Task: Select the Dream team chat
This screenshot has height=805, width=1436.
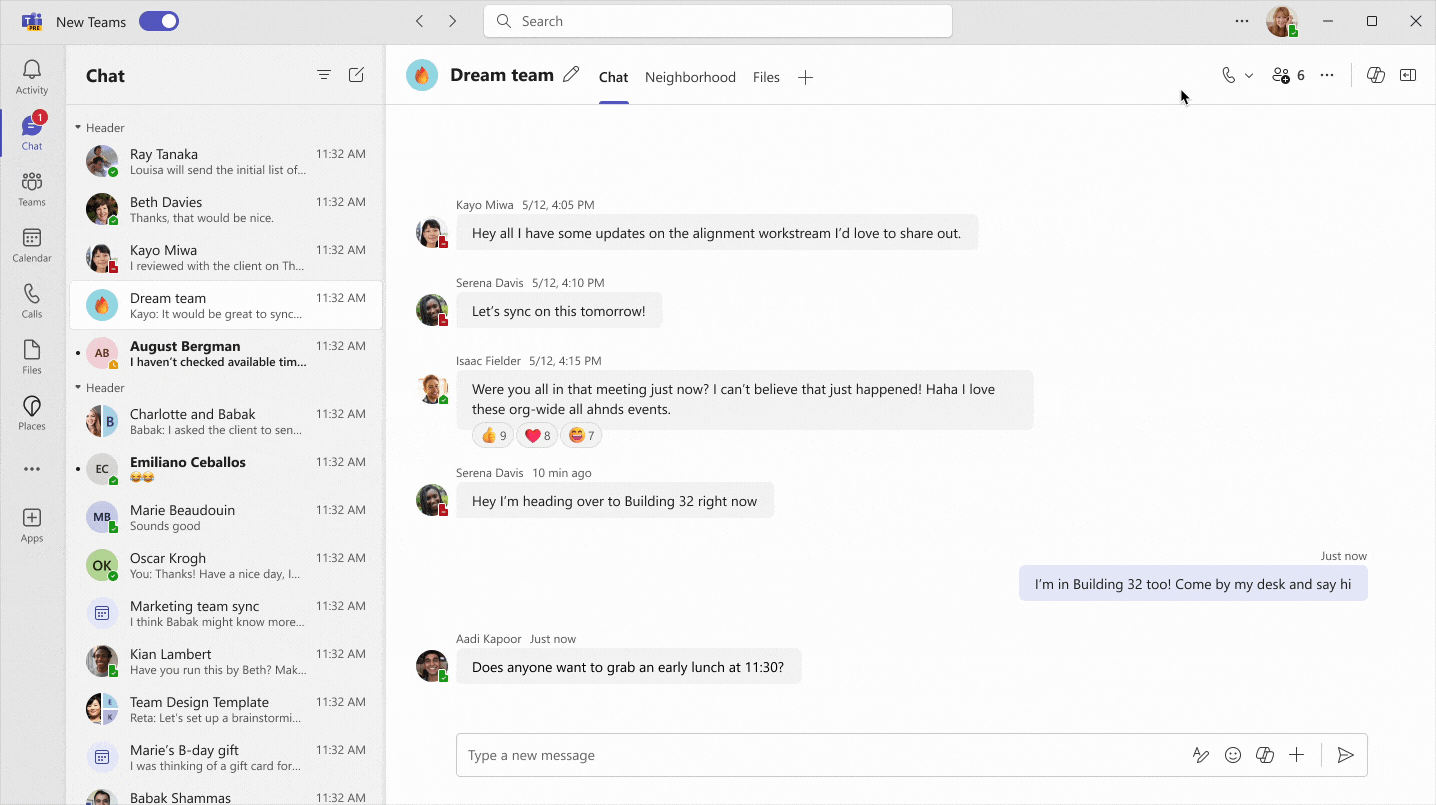Action: point(226,305)
